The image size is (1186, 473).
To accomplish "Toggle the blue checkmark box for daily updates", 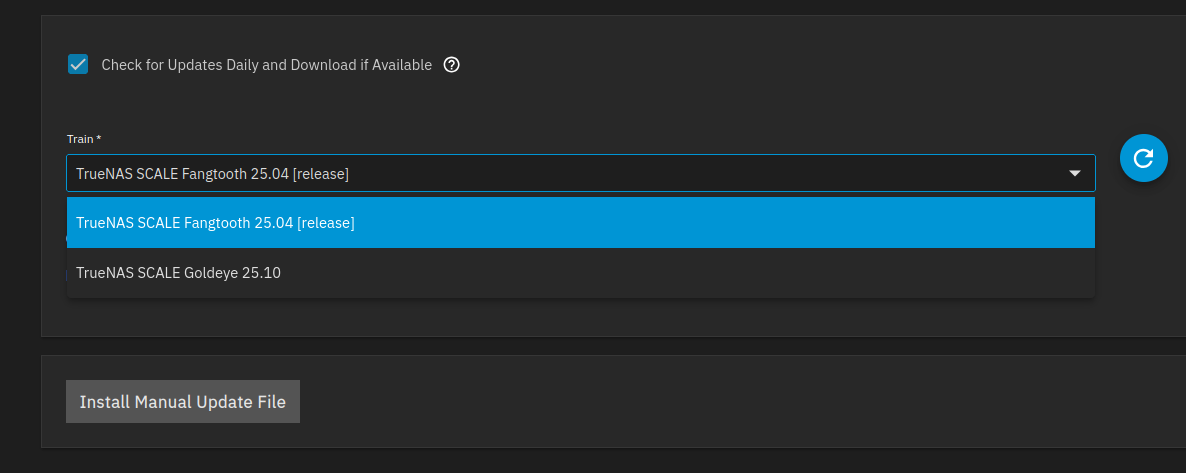I will click(78, 65).
